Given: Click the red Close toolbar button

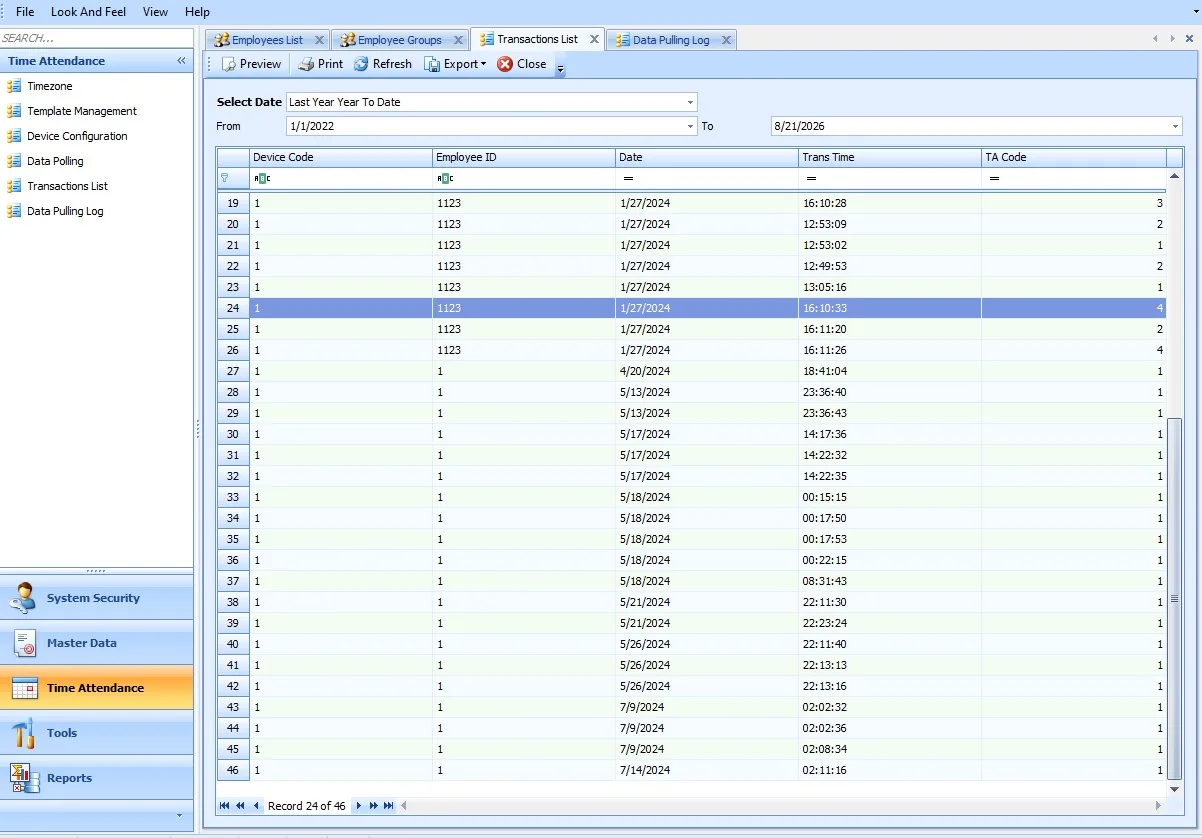Looking at the screenshot, I should click(x=522, y=64).
